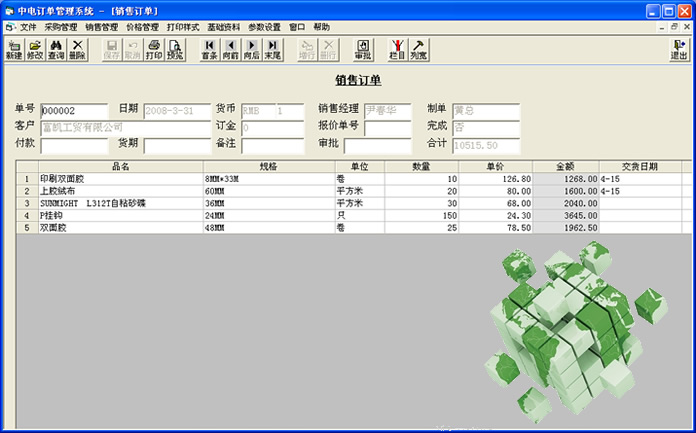Open the 销售管理 menu
Screen dimensions: 696x433
click(x=102, y=27)
